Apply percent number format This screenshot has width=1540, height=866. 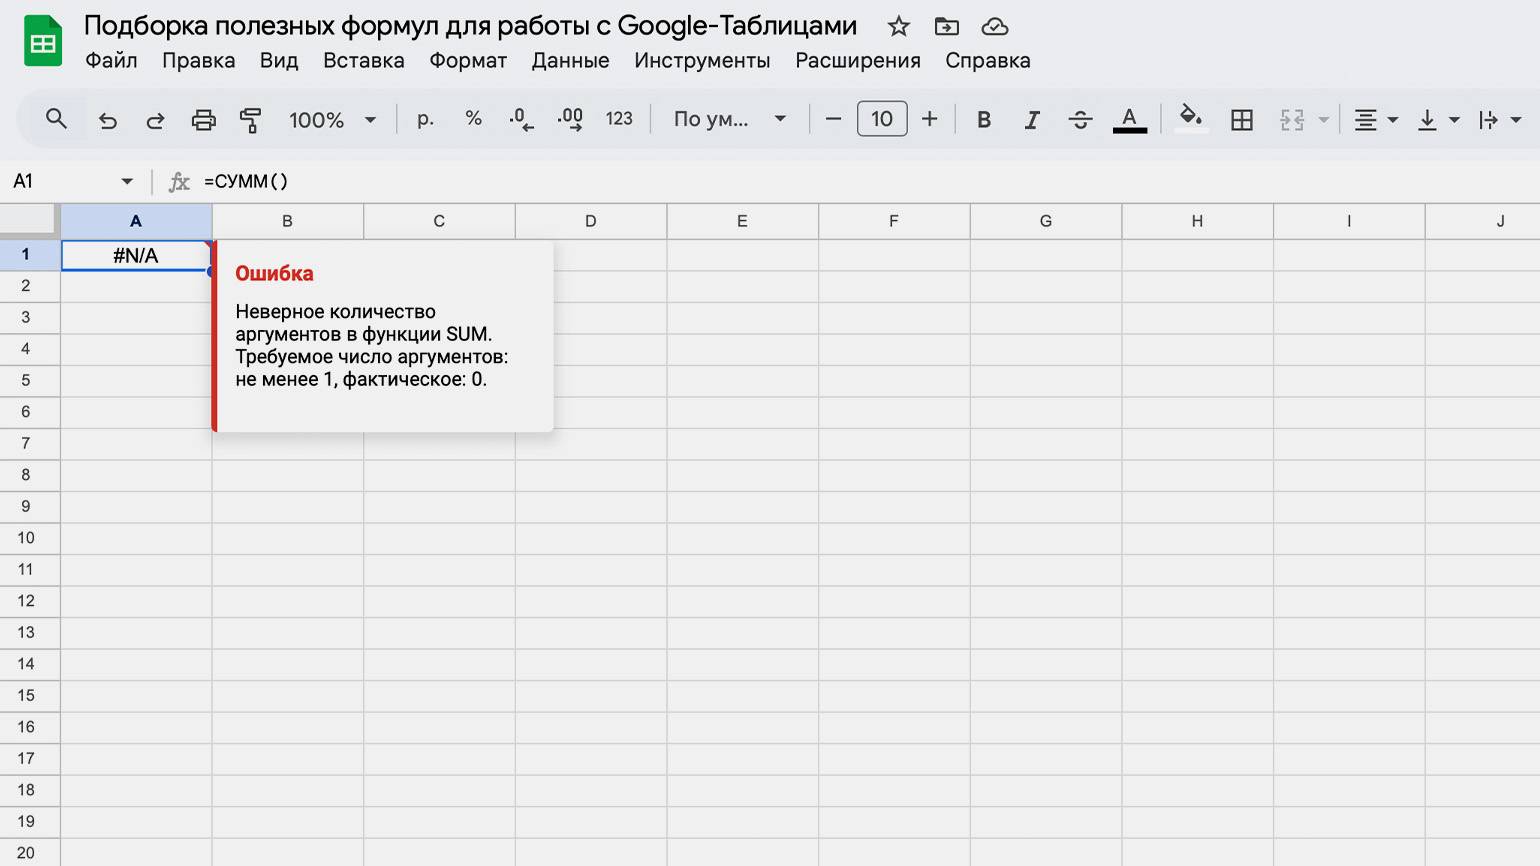point(473,119)
